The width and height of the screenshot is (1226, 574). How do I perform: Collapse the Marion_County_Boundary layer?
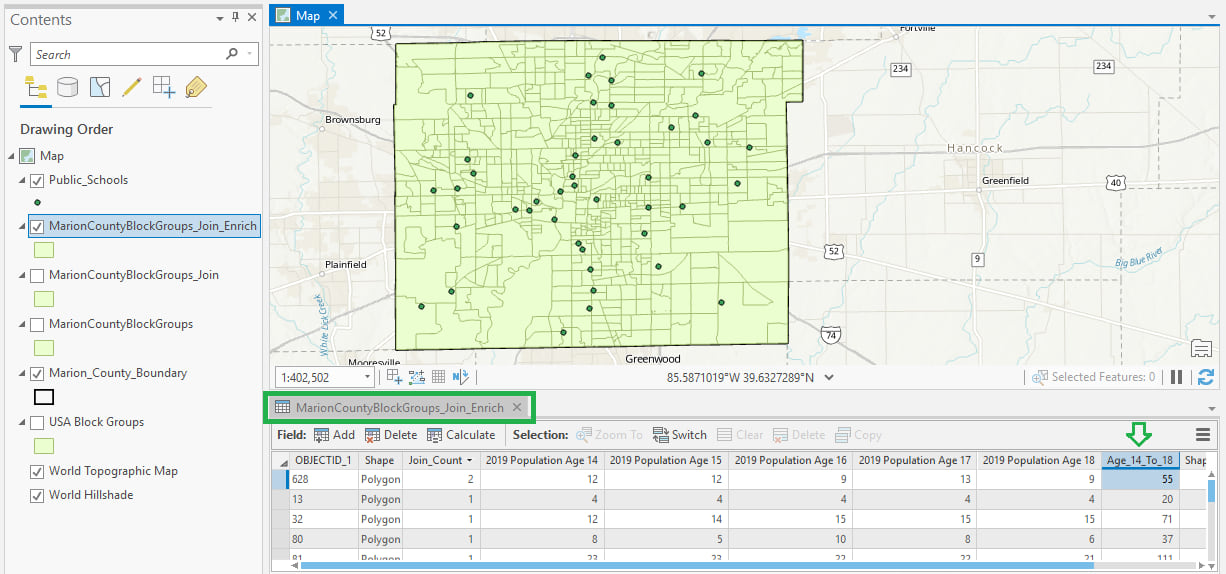coord(22,374)
